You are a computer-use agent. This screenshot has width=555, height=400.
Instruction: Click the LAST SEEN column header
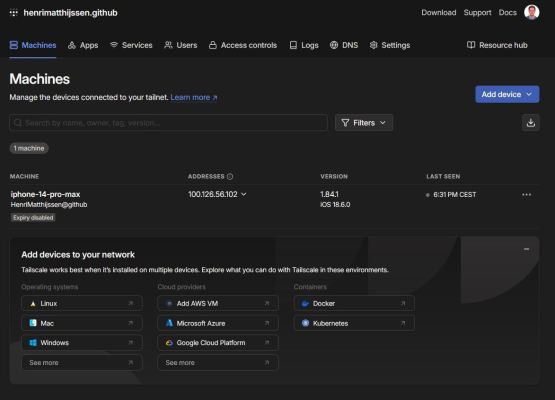tap(443, 176)
